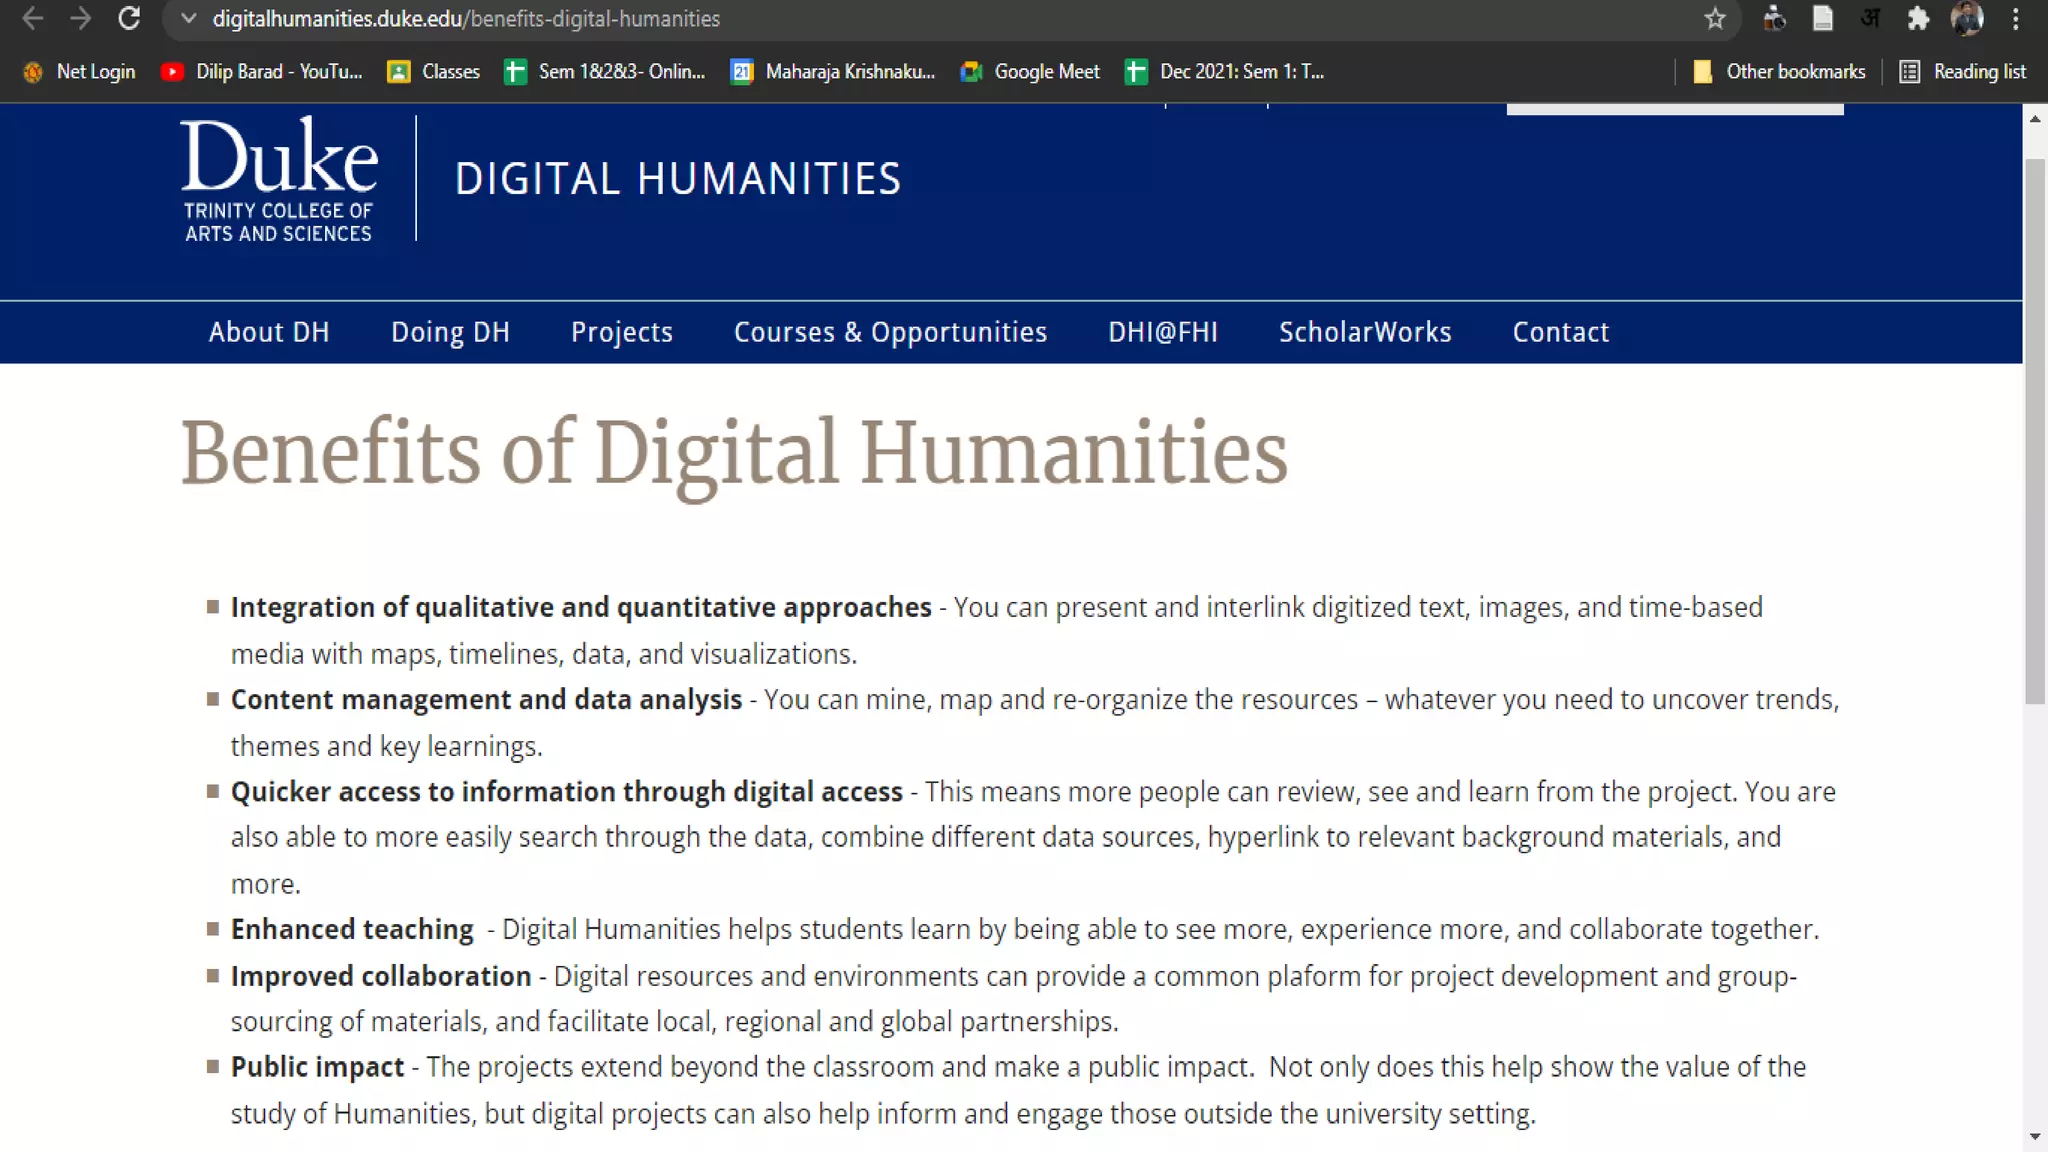
Task: Go to the ScholarWorks nav item
Action: [1365, 332]
